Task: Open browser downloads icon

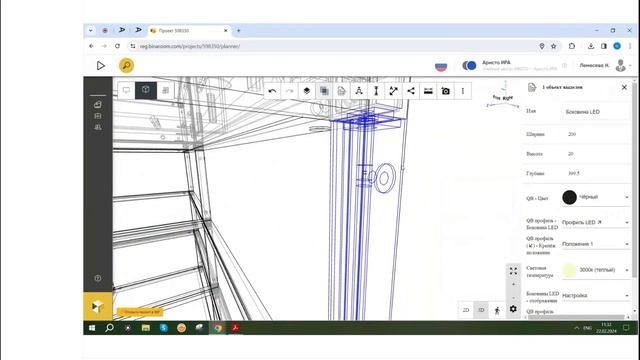Action: [591, 46]
